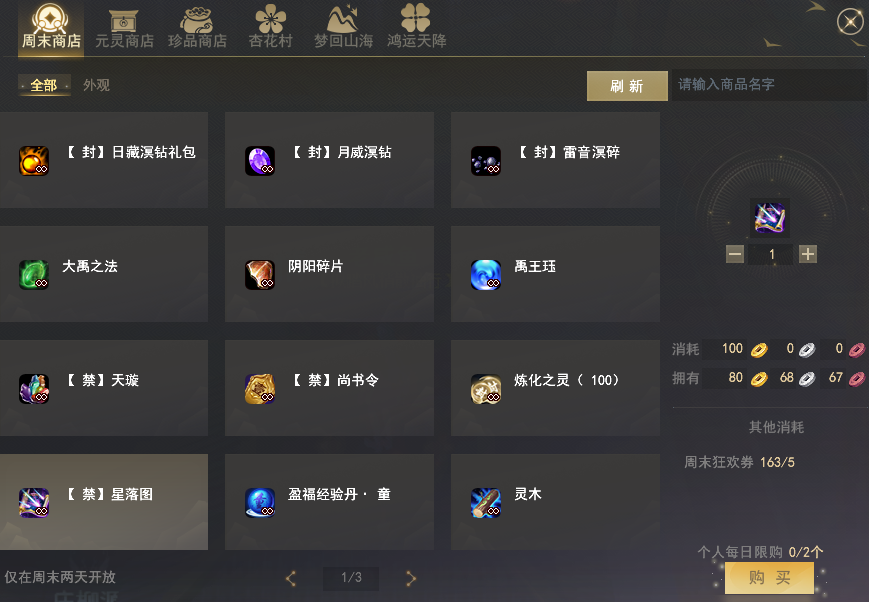
Task: Open the 杏花村 shop tab
Action: click(270, 28)
